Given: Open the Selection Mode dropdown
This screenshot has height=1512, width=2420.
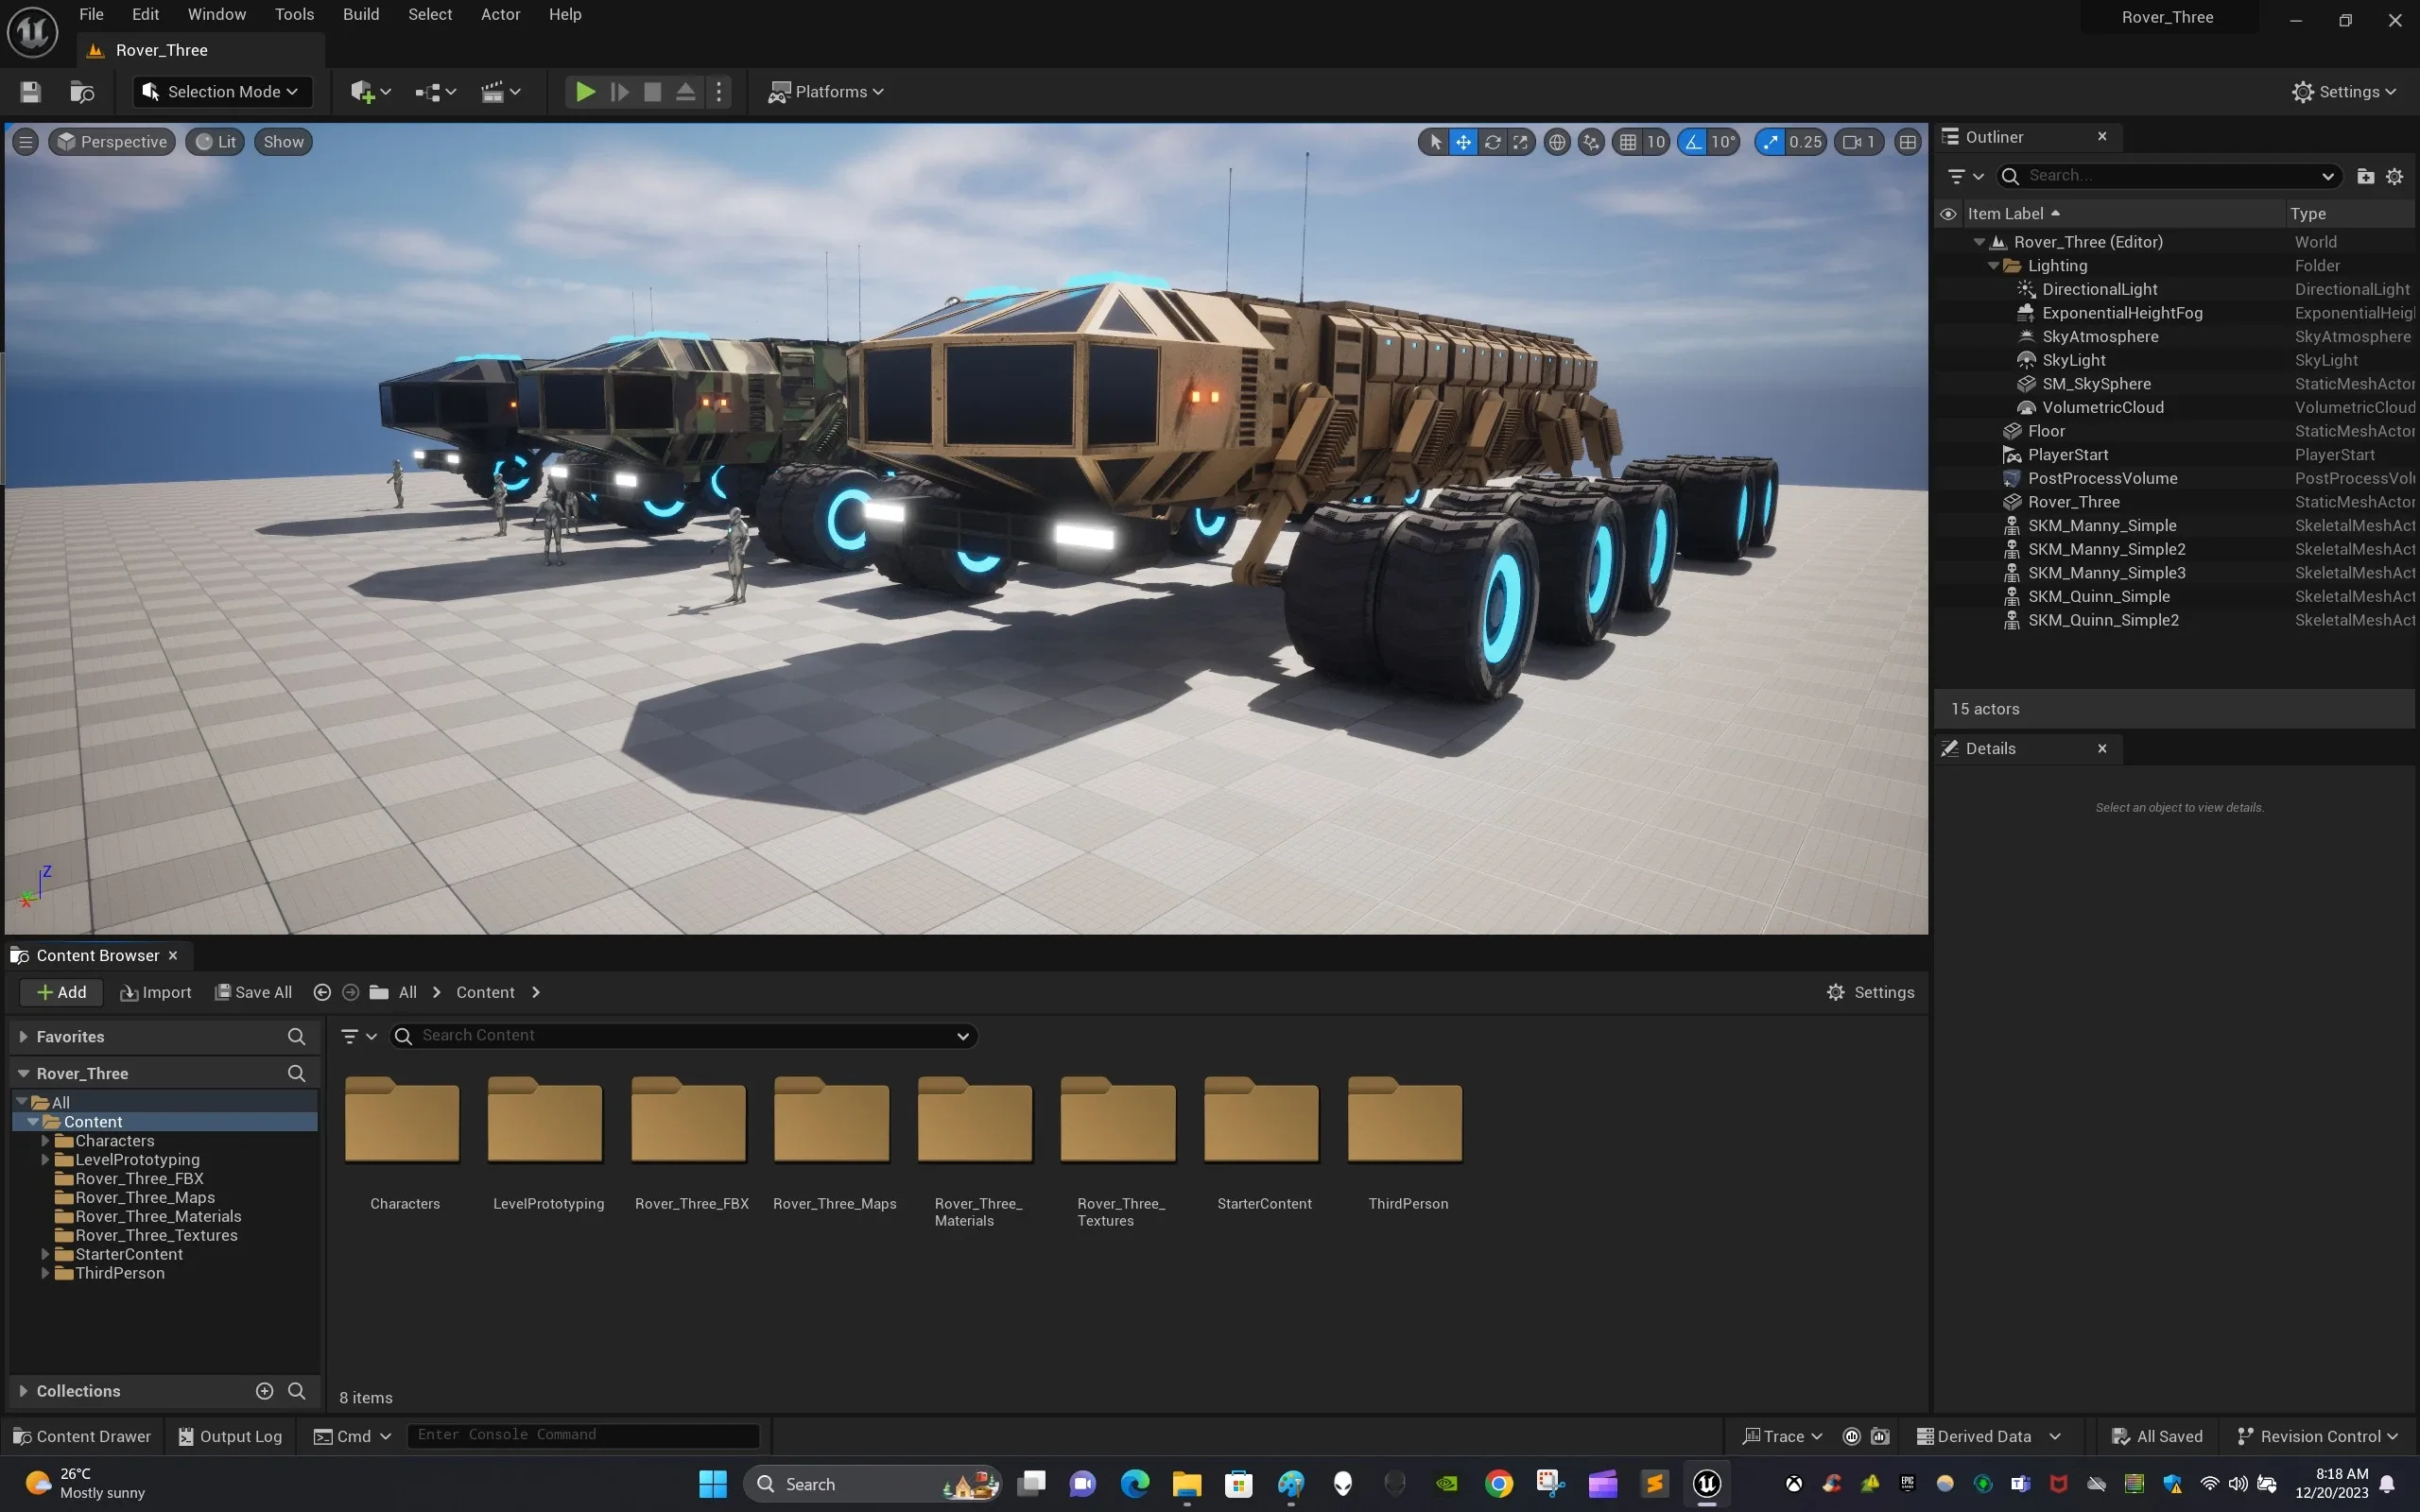Looking at the screenshot, I should (222, 92).
